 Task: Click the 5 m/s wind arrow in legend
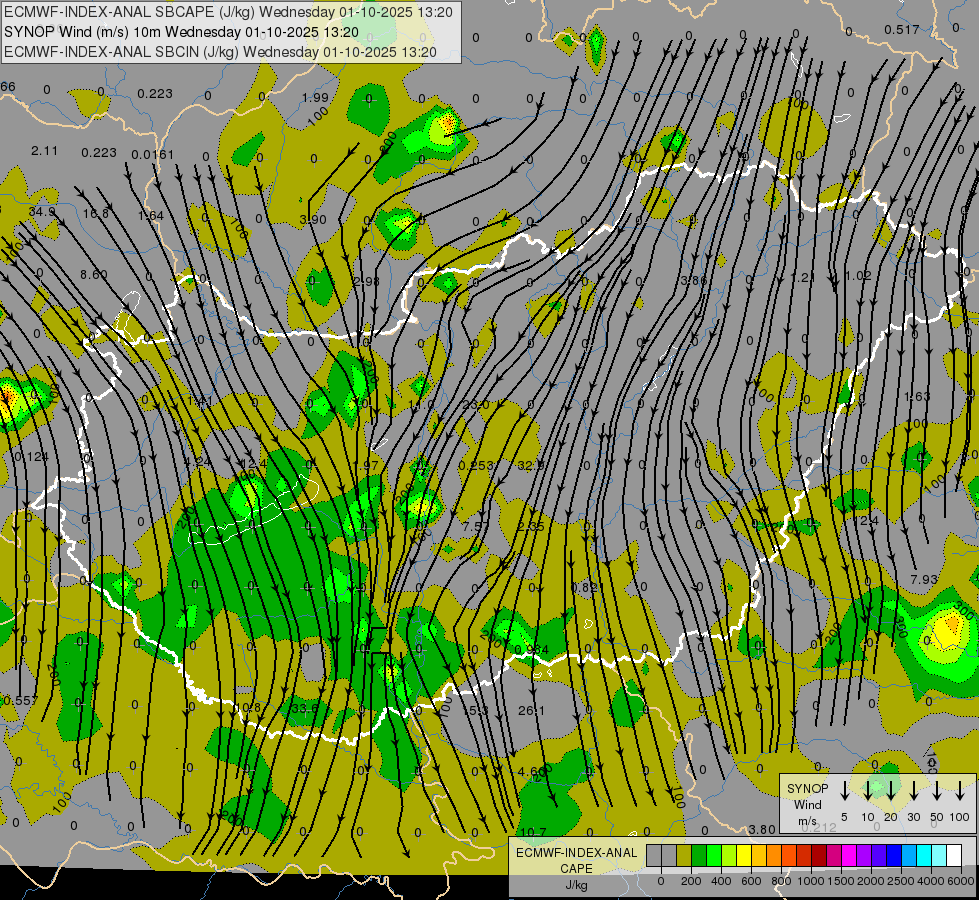844,792
